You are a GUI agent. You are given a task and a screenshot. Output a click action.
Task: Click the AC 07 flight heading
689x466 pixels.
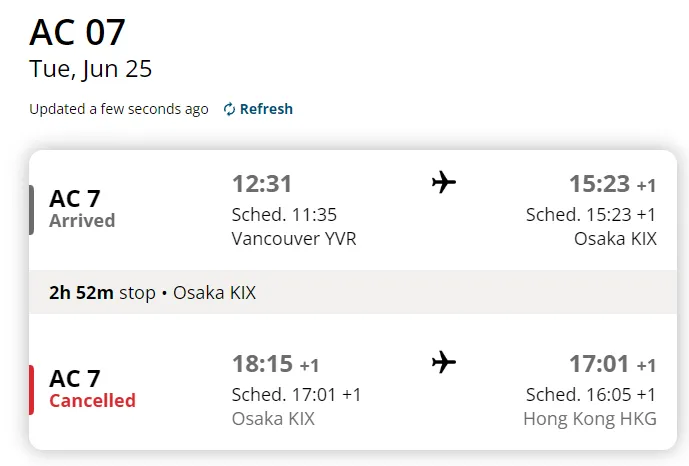[77, 32]
